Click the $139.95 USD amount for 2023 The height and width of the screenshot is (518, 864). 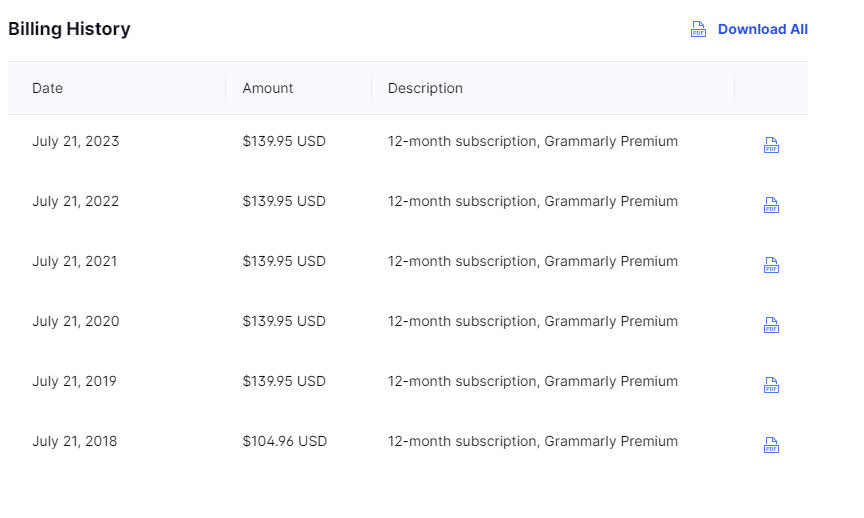coord(284,142)
